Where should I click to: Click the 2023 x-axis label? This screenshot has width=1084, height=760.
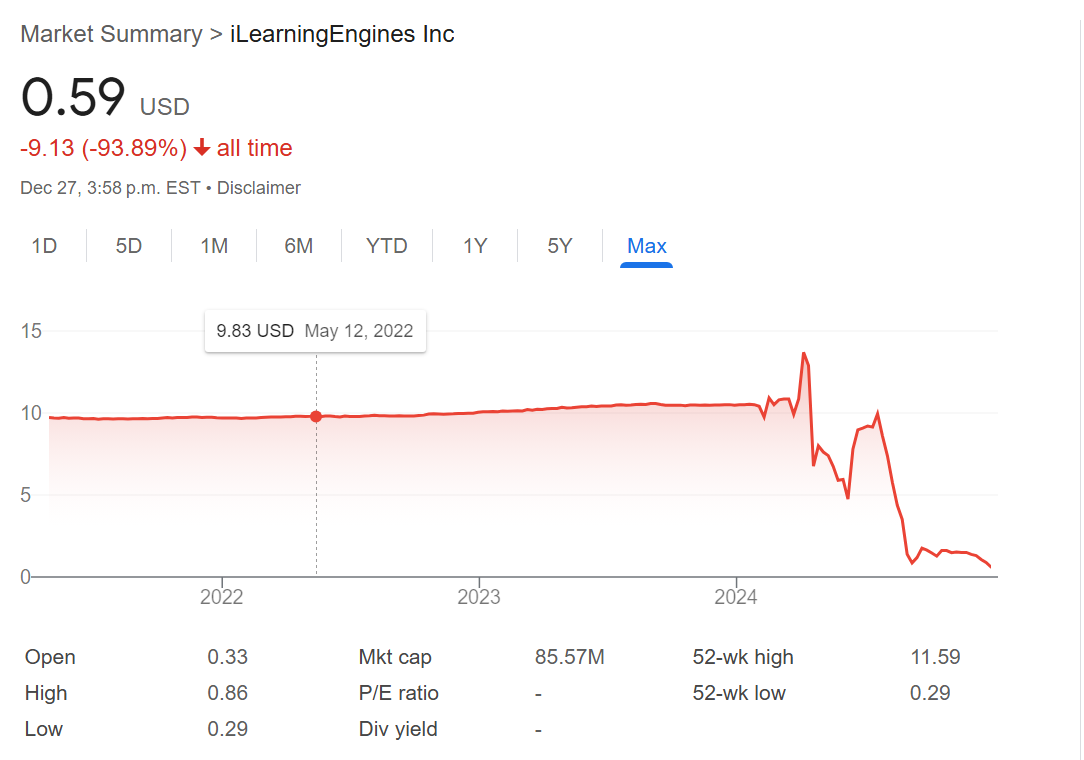[479, 598]
